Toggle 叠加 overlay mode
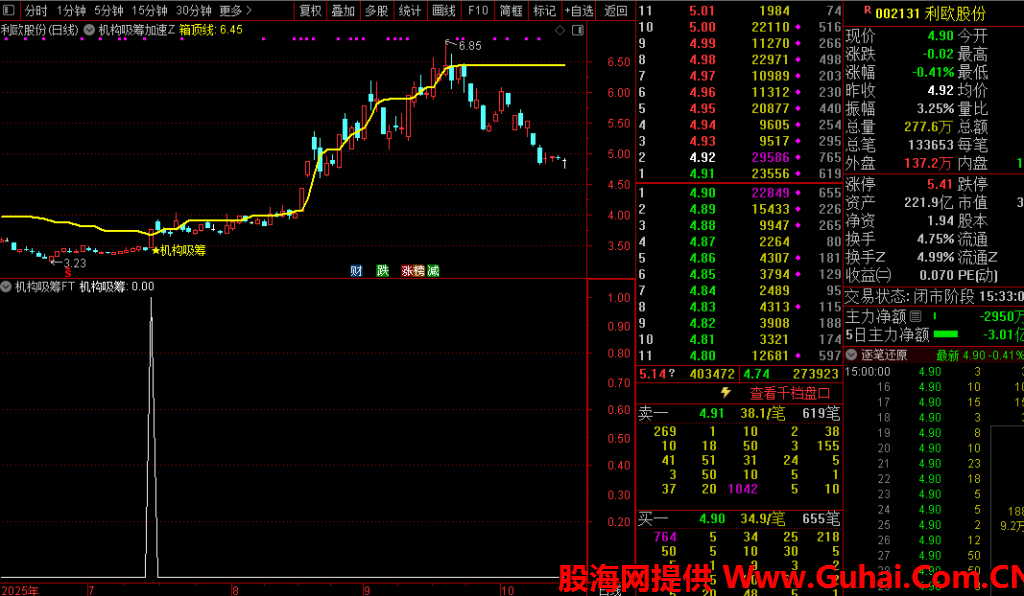The width and height of the screenshot is (1024, 596). pyautogui.click(x=343, y=10)
